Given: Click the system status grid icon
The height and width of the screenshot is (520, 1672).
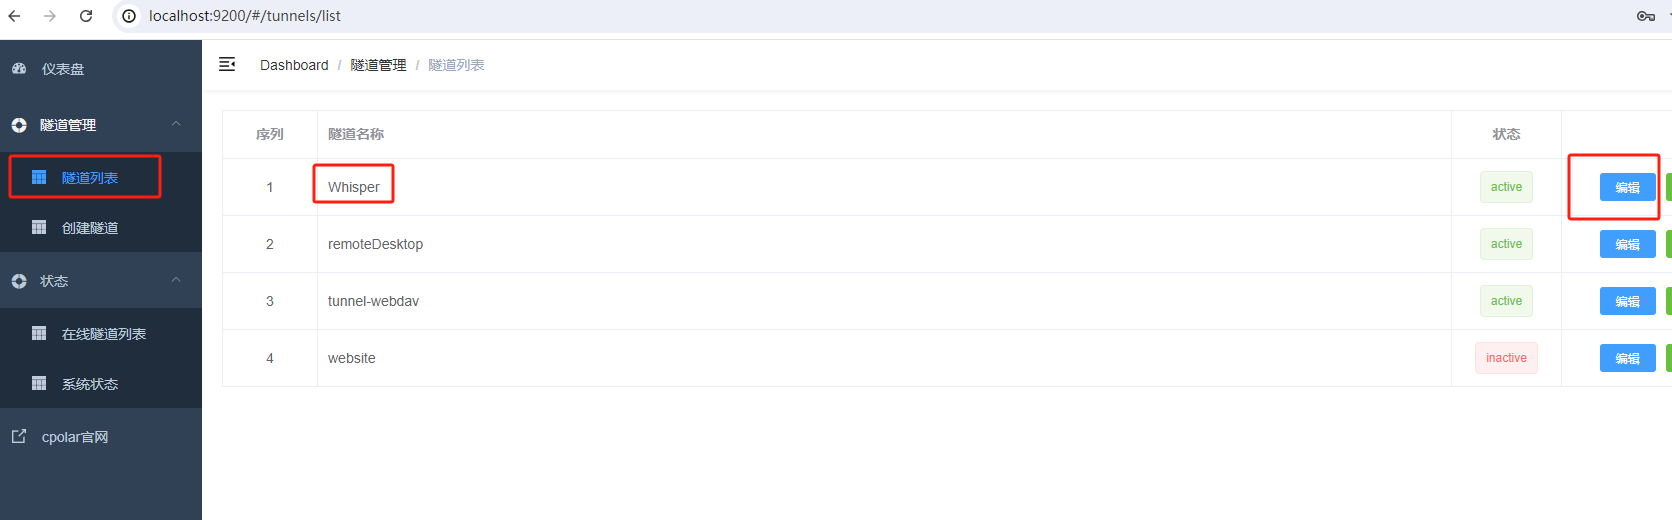Looking at the screenshot, I should 39,383.
